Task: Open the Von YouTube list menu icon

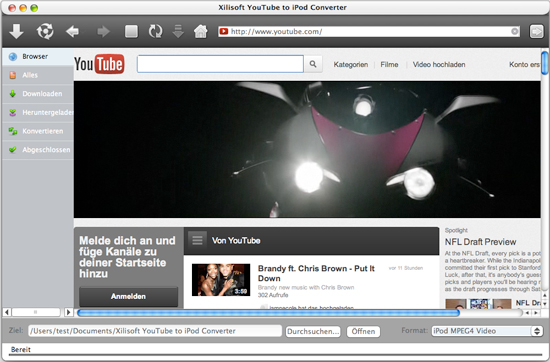Action: tap(197, 240)
